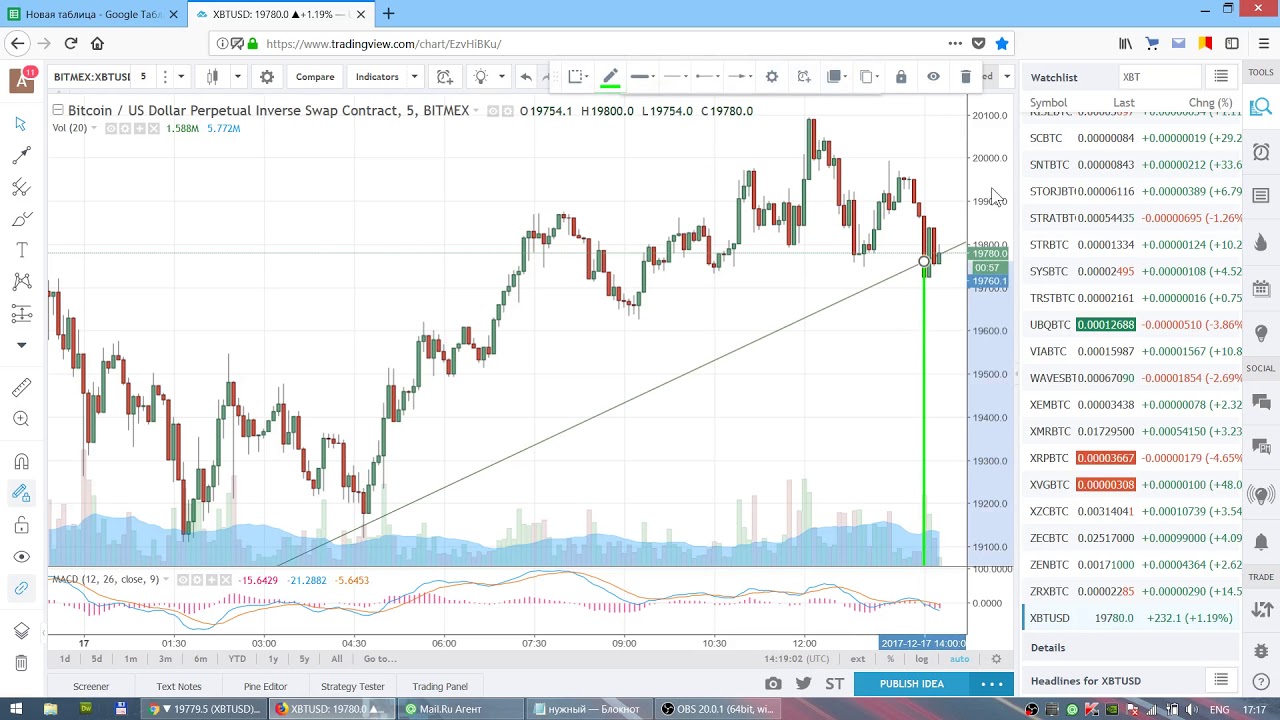Open visual order layers in floating toolbar

837,77
